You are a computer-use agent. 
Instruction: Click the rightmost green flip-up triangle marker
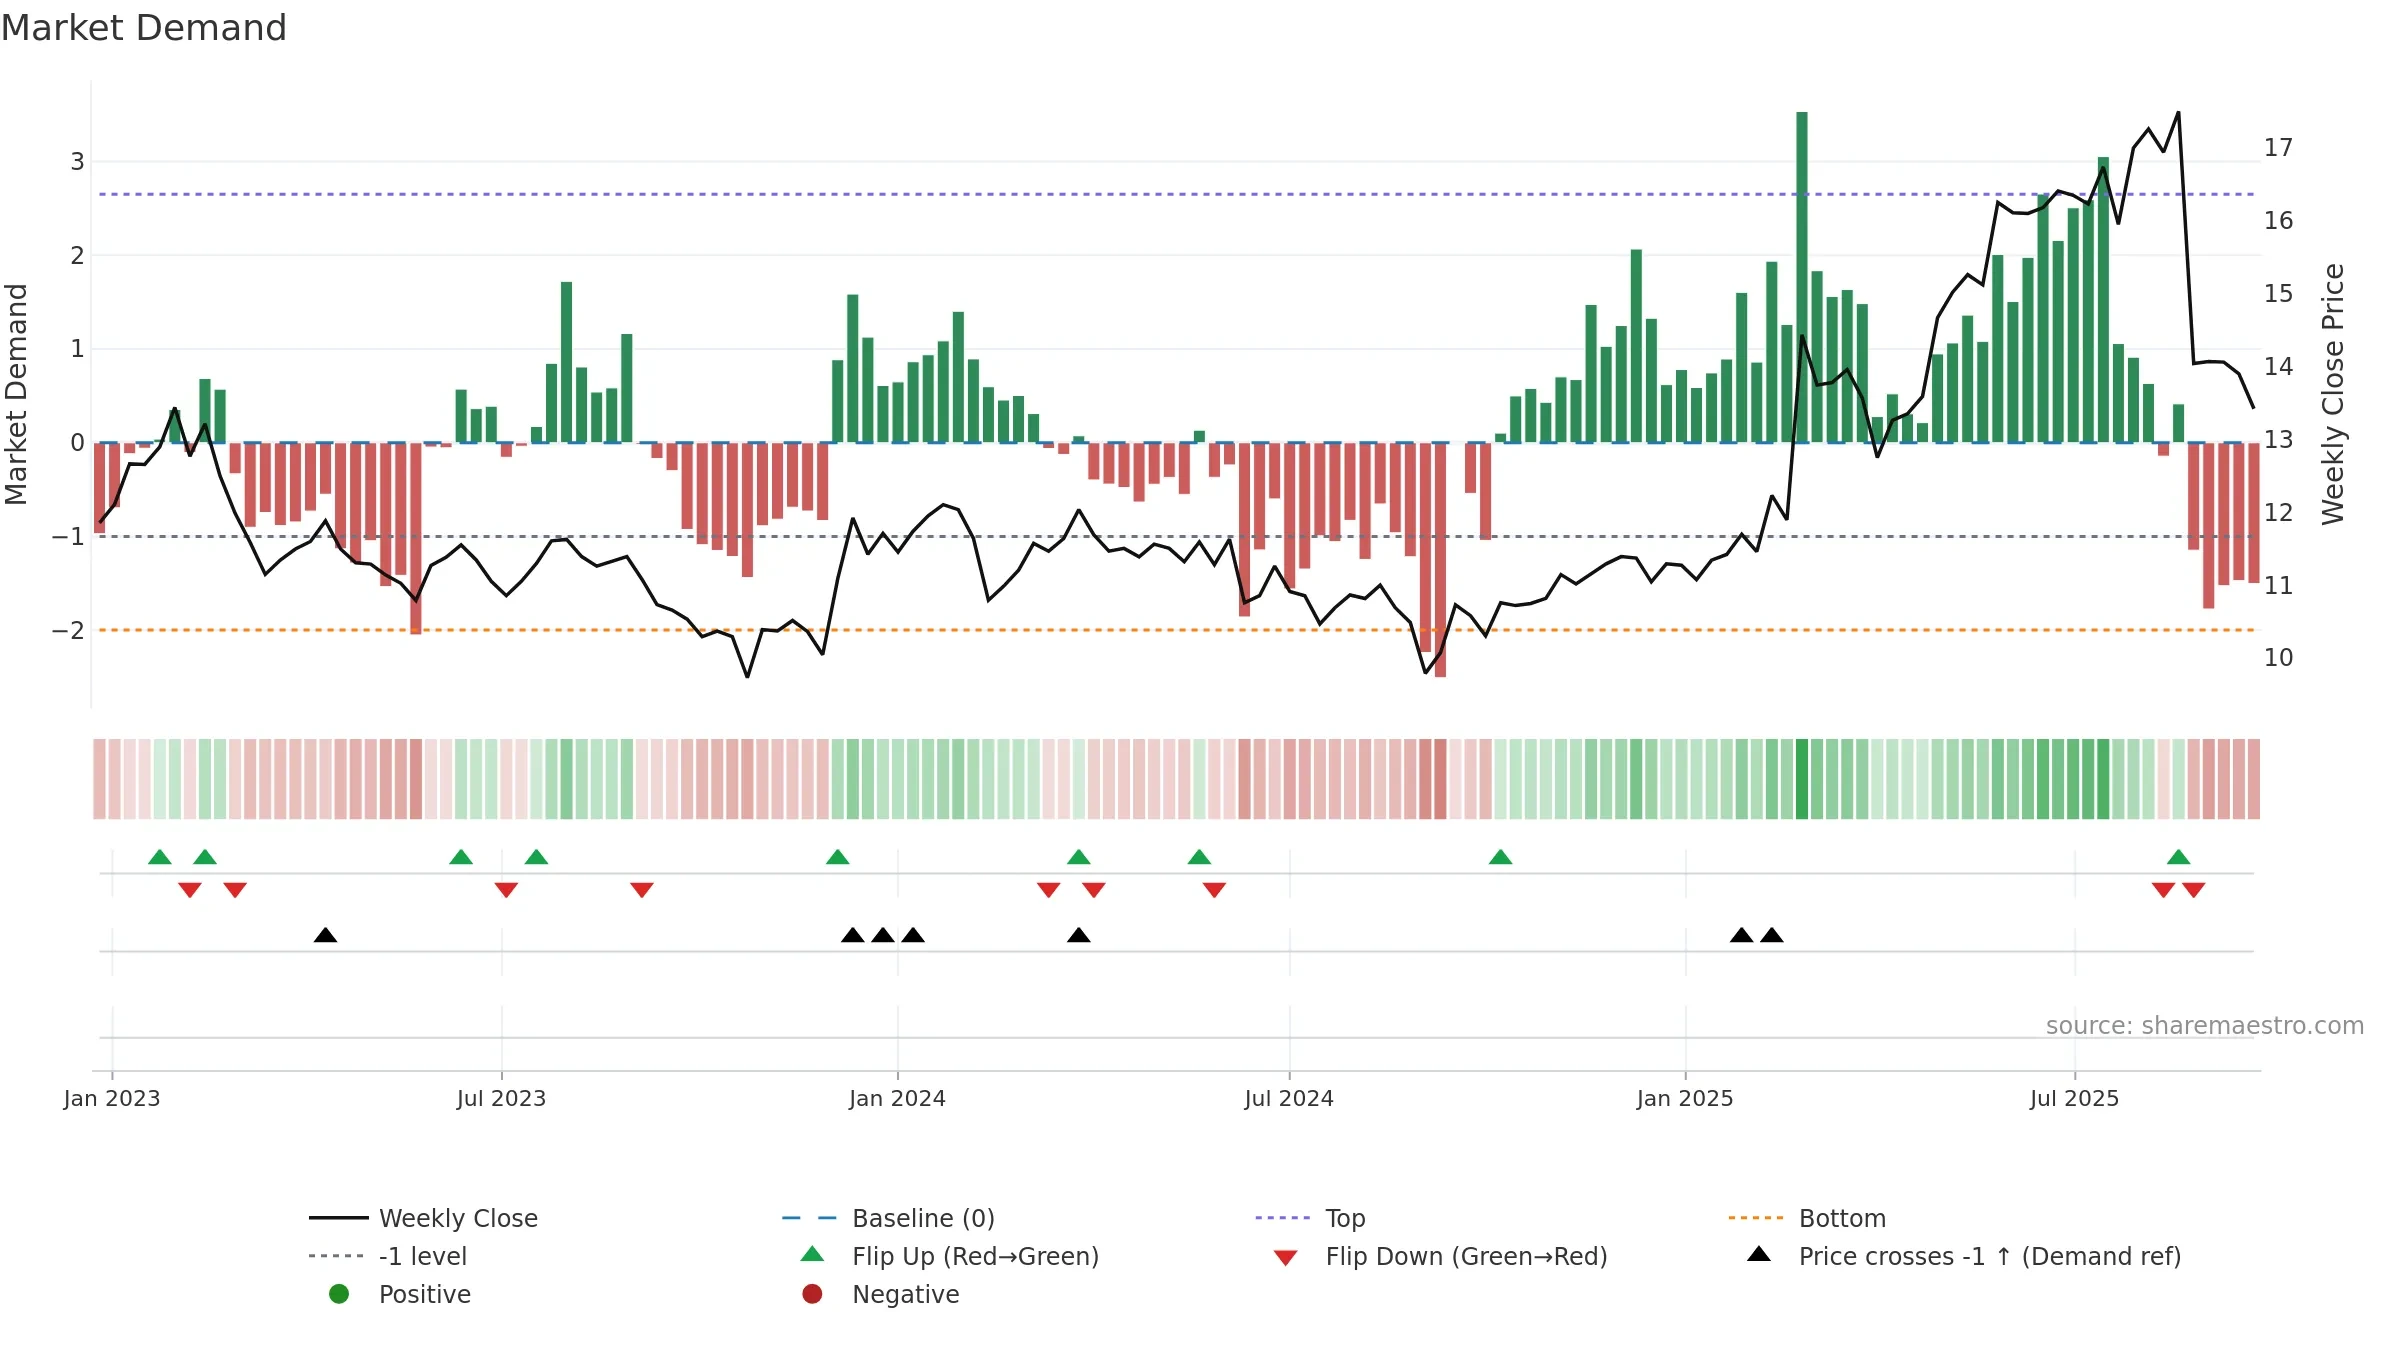pyautogui.click(x=2179, y=857)
